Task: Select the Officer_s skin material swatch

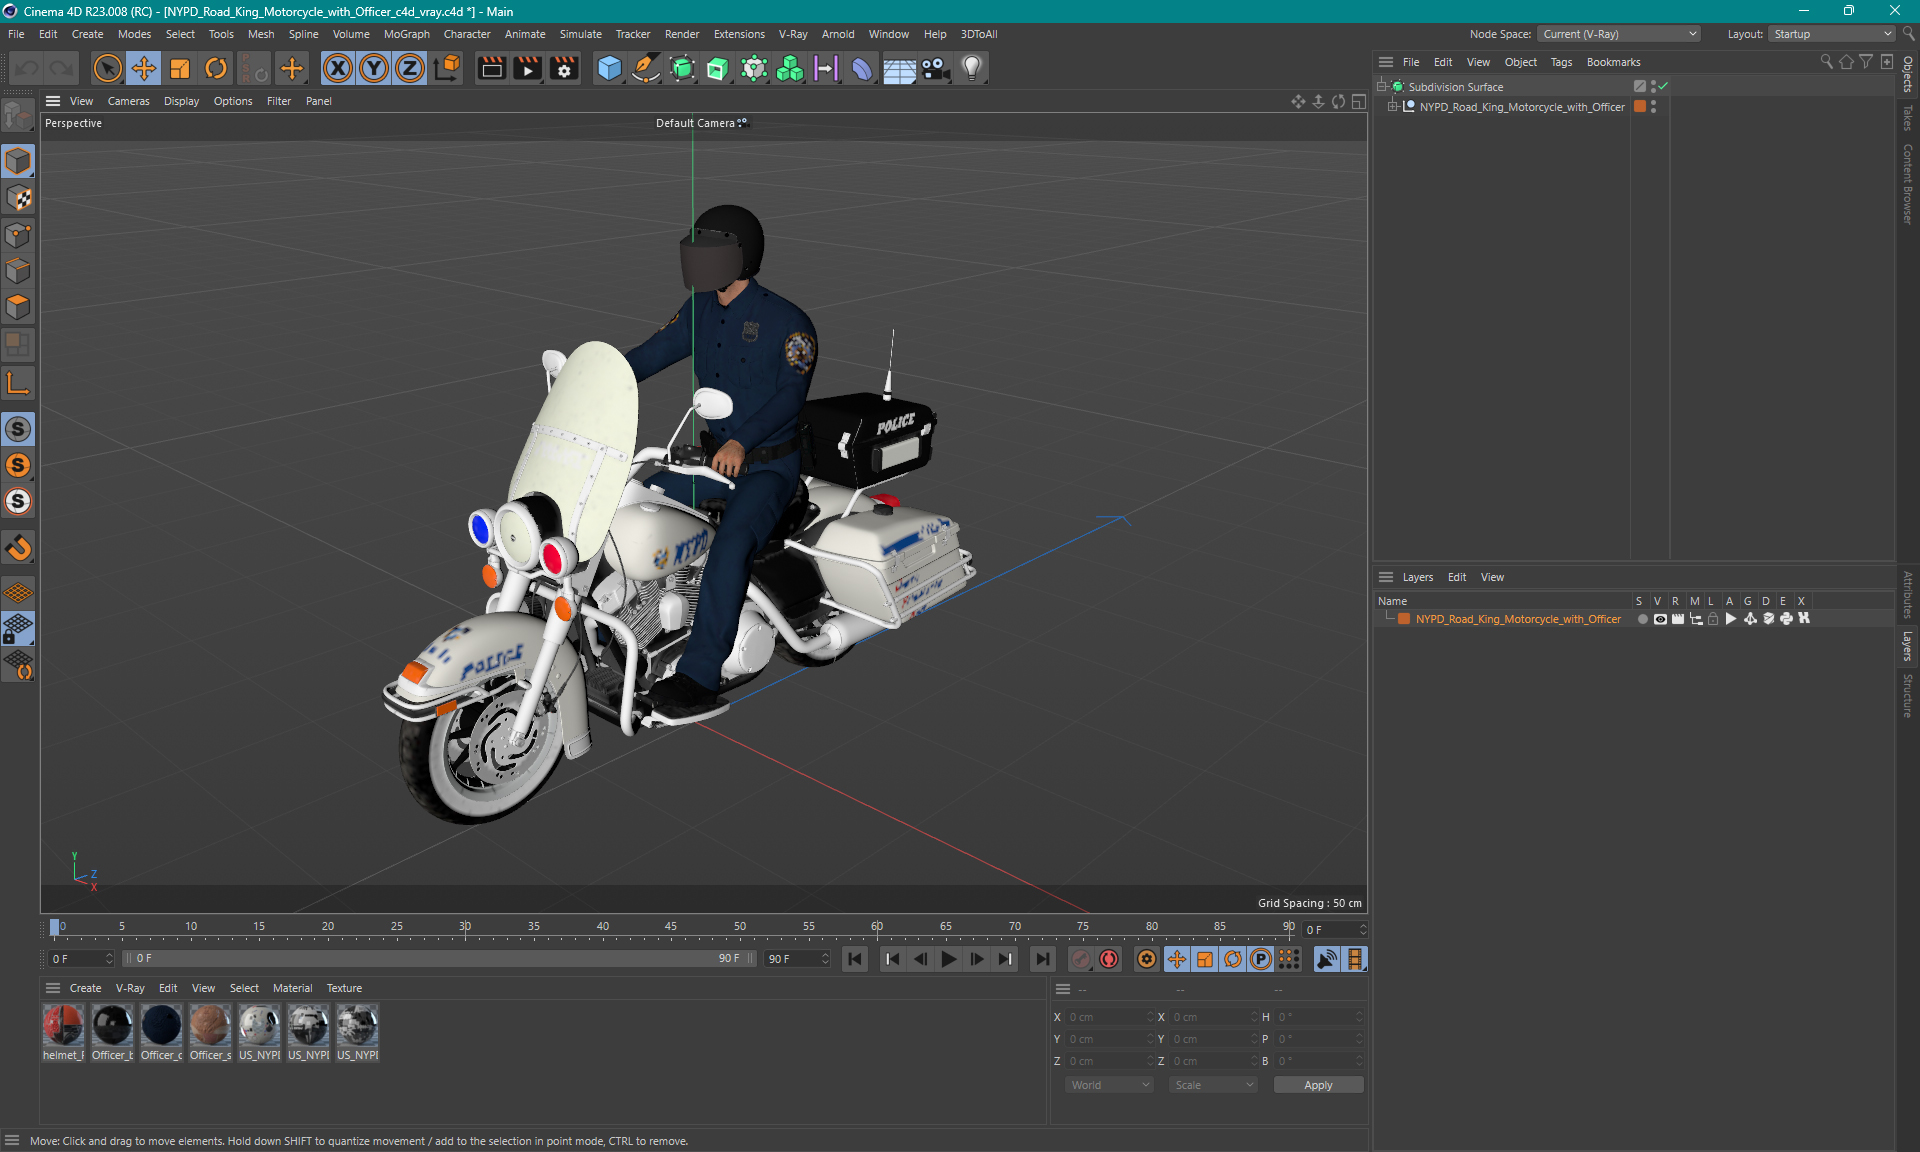Action: click(x=210, y=1026)
